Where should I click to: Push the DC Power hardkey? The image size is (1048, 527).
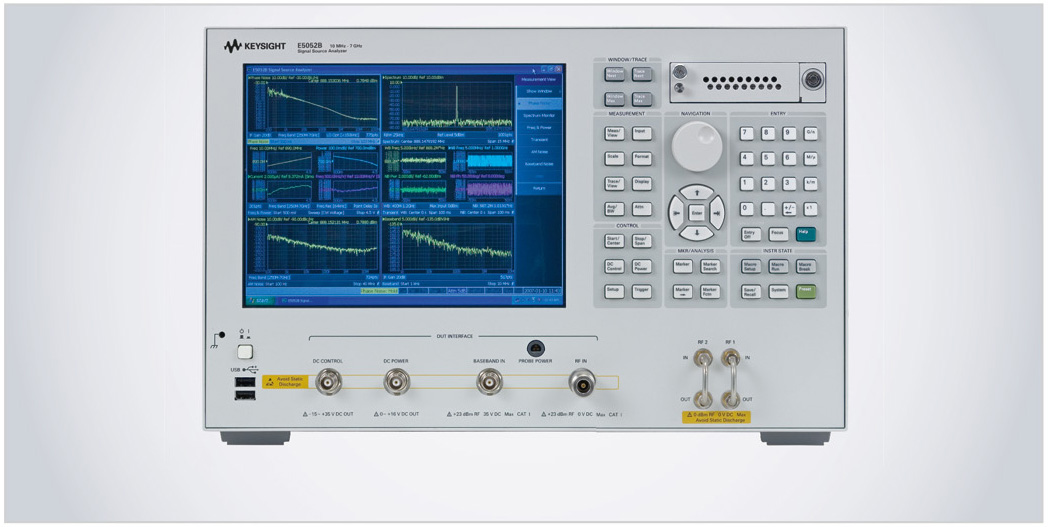pos(642,266)
